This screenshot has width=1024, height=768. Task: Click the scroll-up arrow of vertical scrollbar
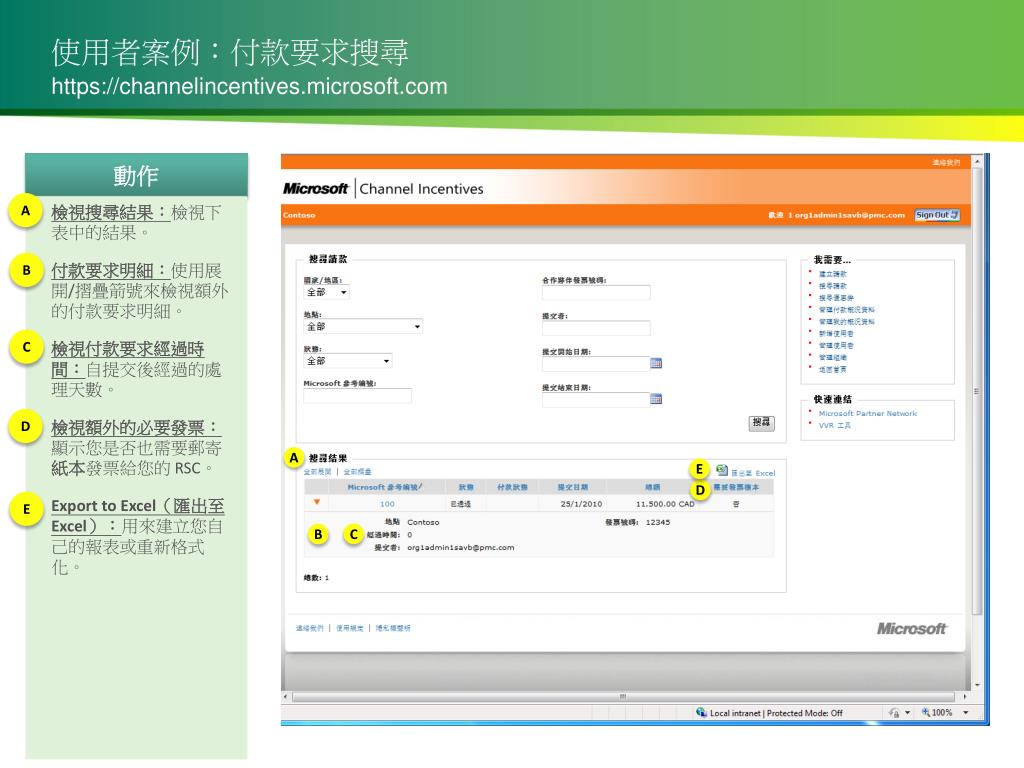[977, 161]
